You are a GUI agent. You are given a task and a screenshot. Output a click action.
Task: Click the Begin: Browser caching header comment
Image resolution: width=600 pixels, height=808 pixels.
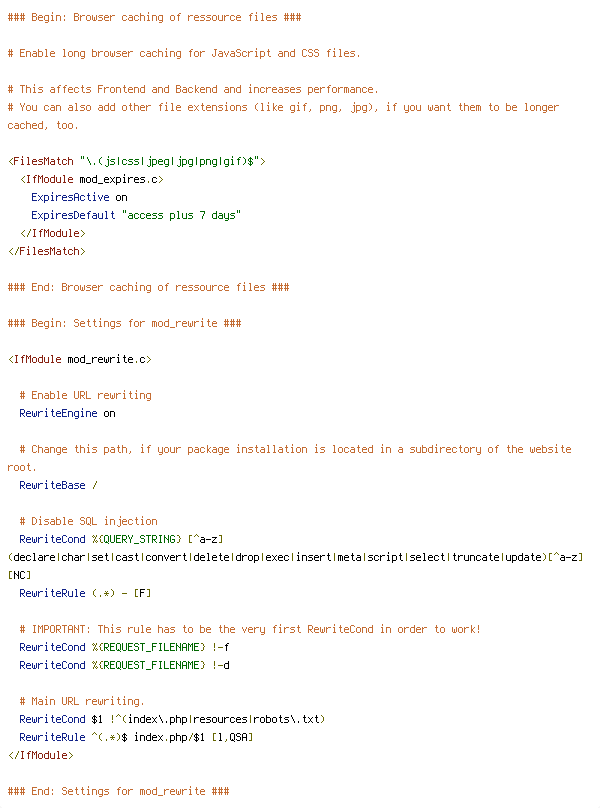155,18
